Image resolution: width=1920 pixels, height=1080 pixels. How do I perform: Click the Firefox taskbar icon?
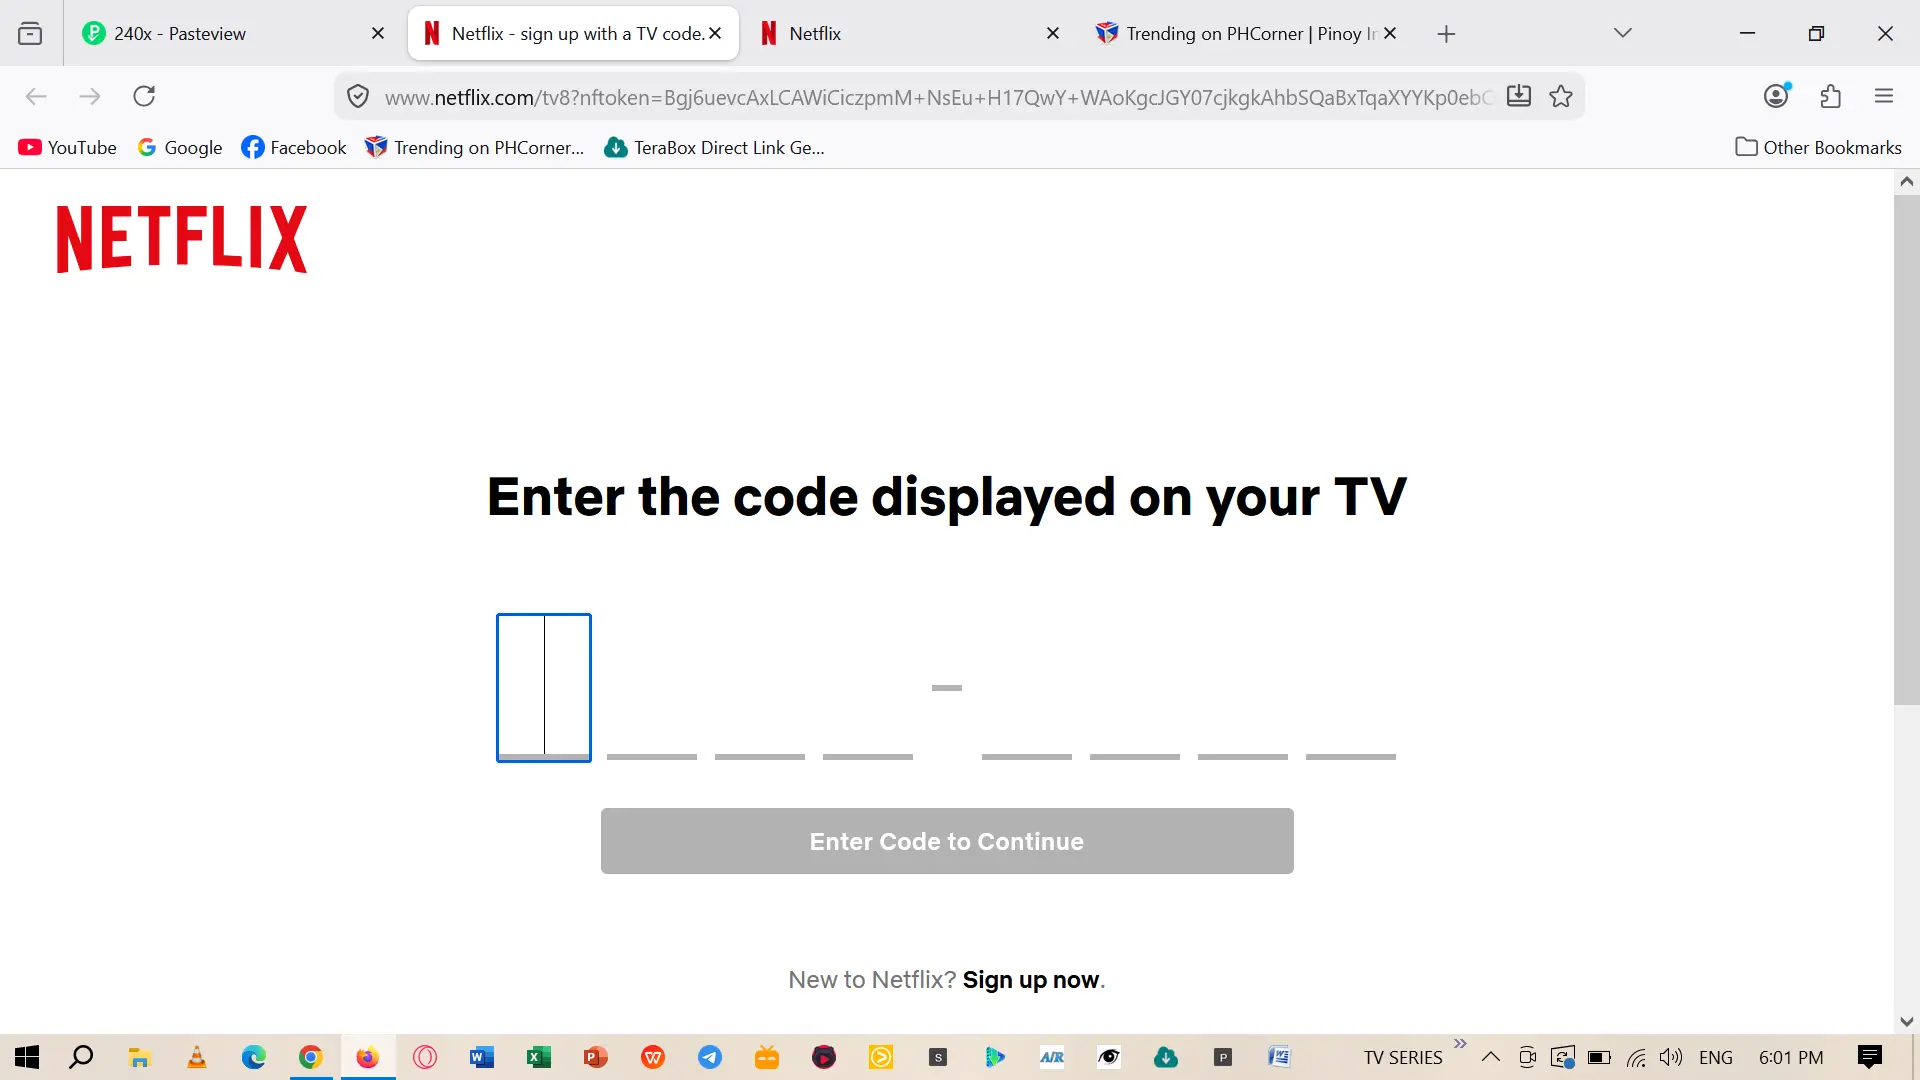368,1057
